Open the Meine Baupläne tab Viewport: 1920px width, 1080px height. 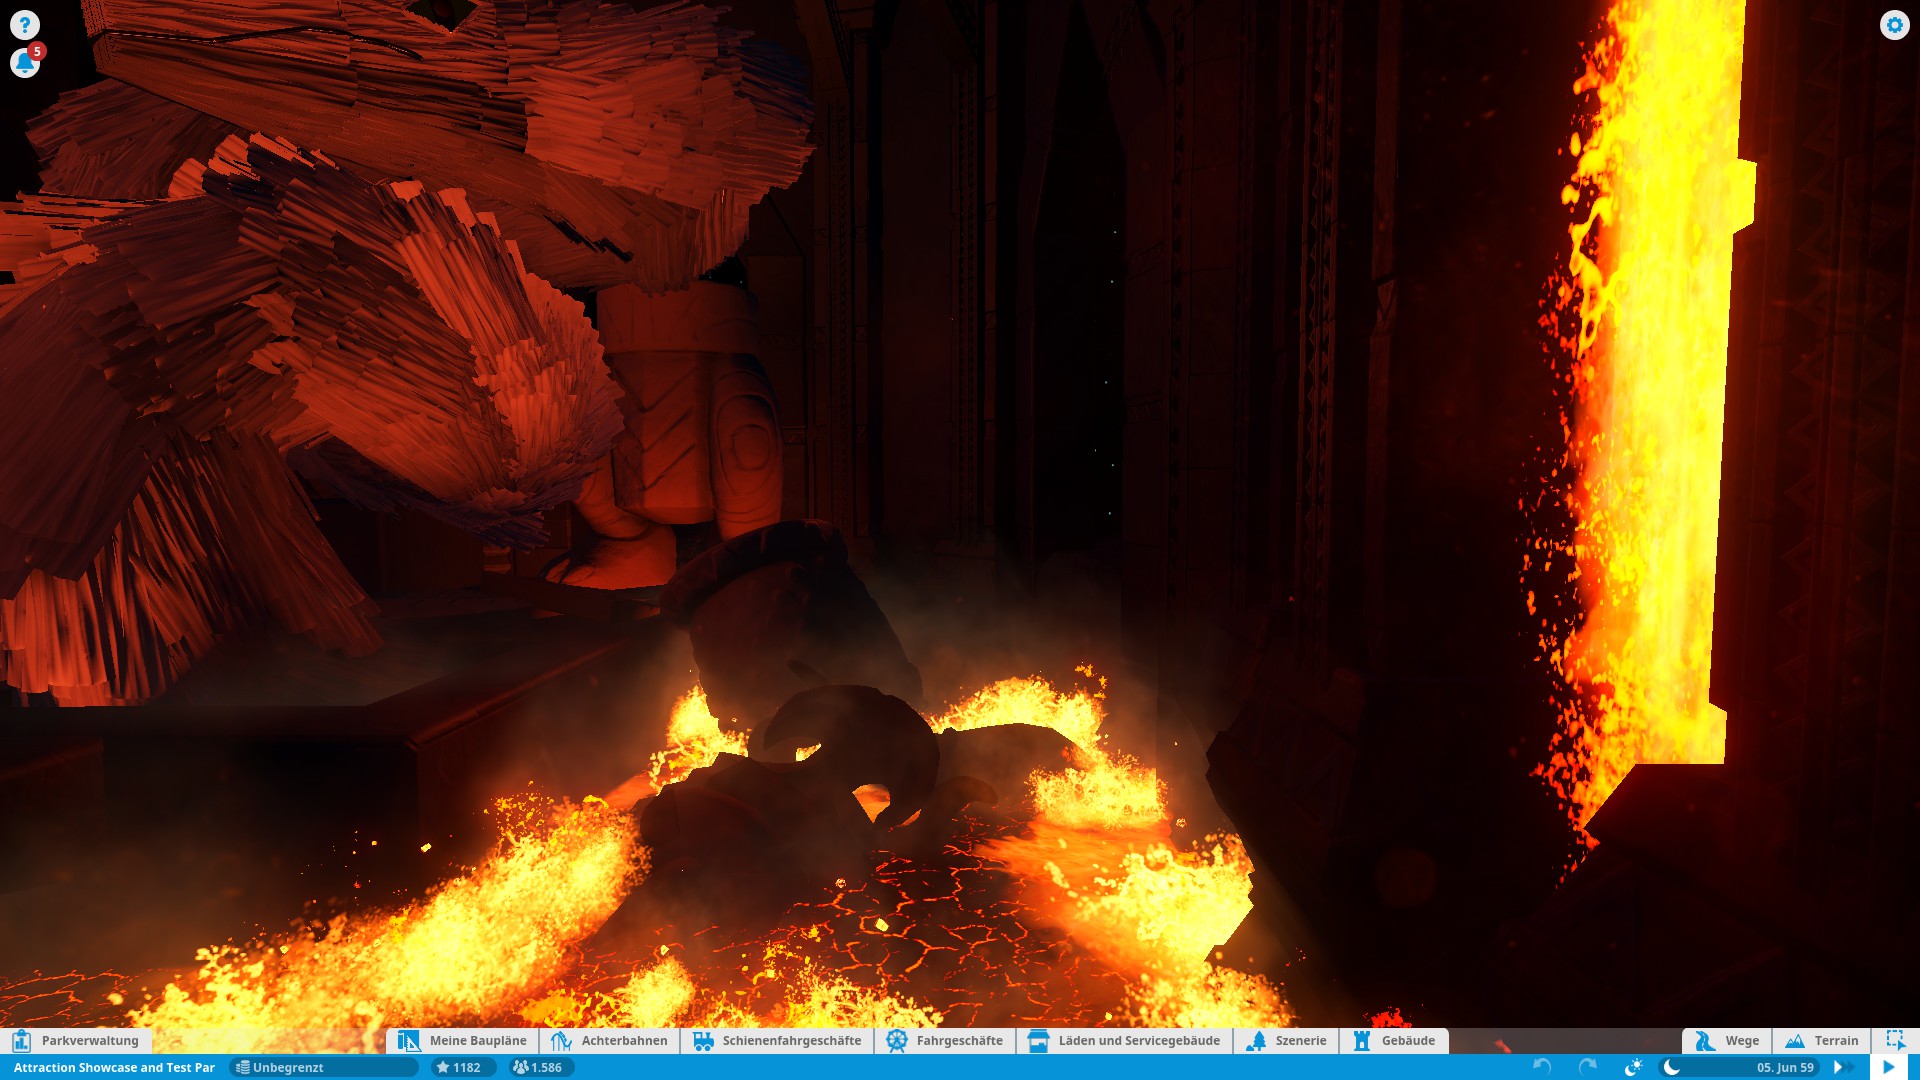(462, 1041)
